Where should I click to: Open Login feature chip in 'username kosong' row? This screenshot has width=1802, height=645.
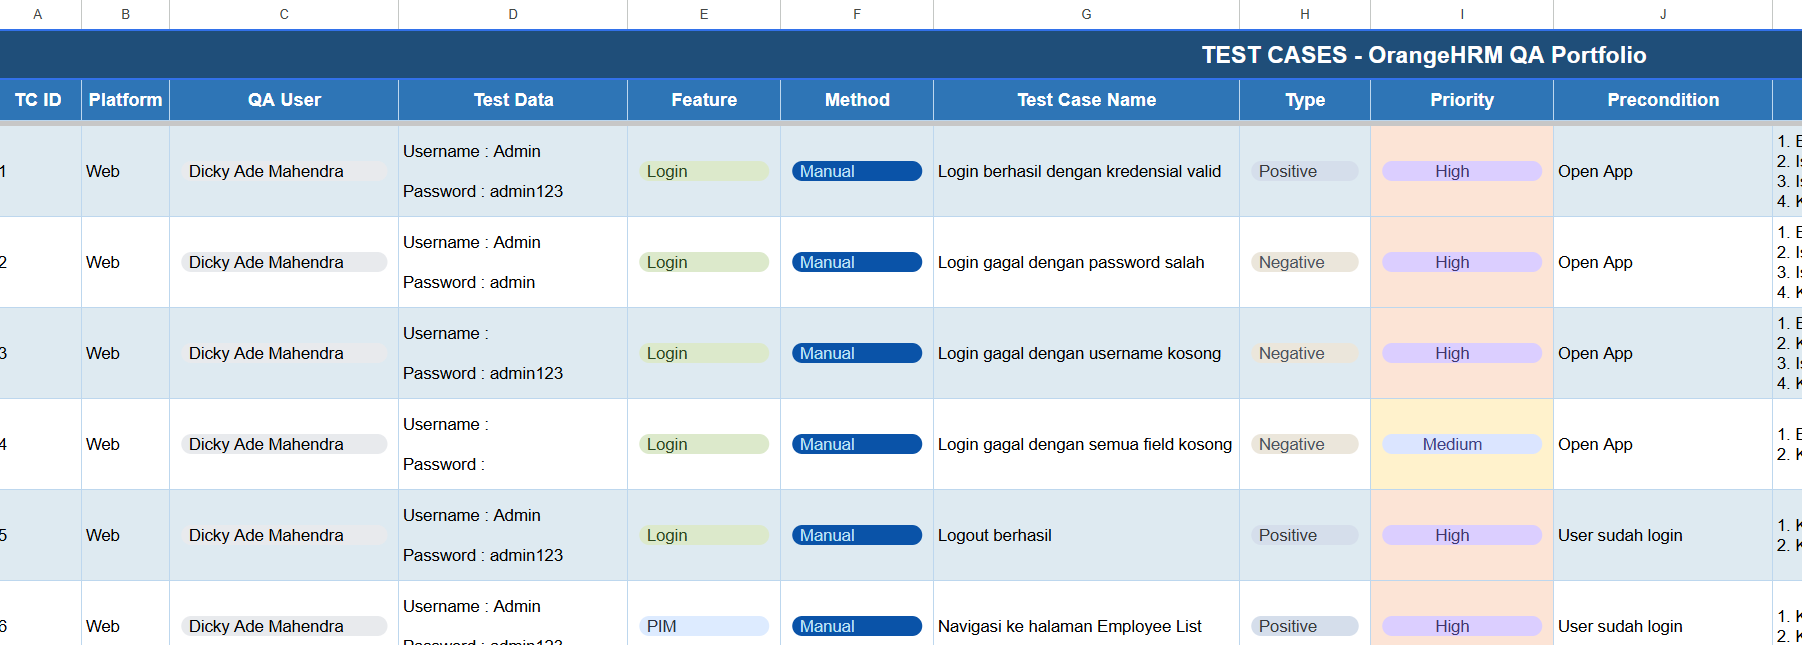704,353
